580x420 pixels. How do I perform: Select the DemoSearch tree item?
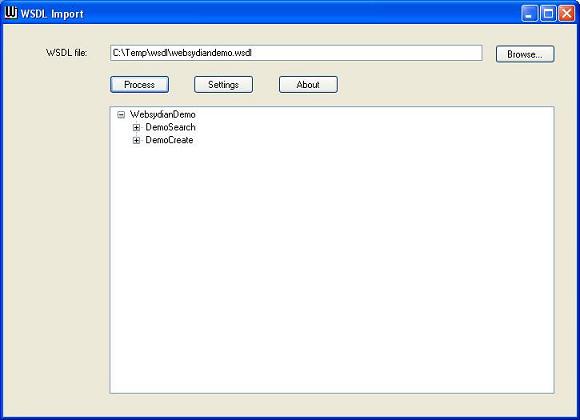(170, 127)
